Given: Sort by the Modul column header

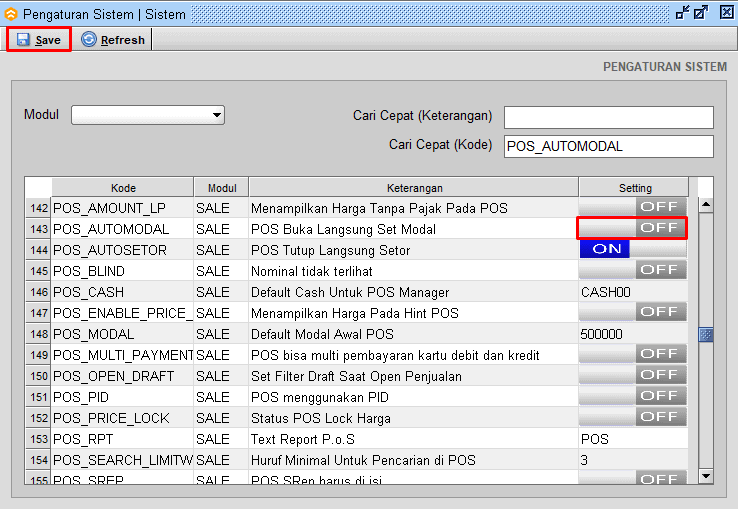Looking at the screenshot, I should 222,187.
